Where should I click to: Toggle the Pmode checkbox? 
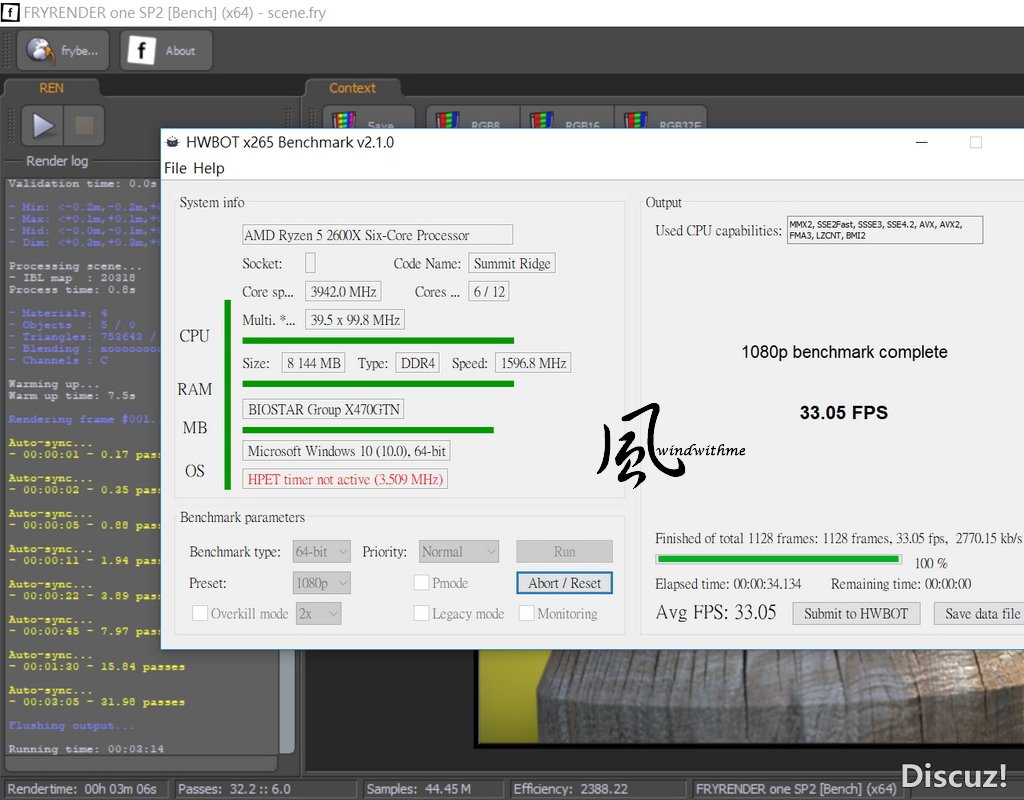point(422,583)
